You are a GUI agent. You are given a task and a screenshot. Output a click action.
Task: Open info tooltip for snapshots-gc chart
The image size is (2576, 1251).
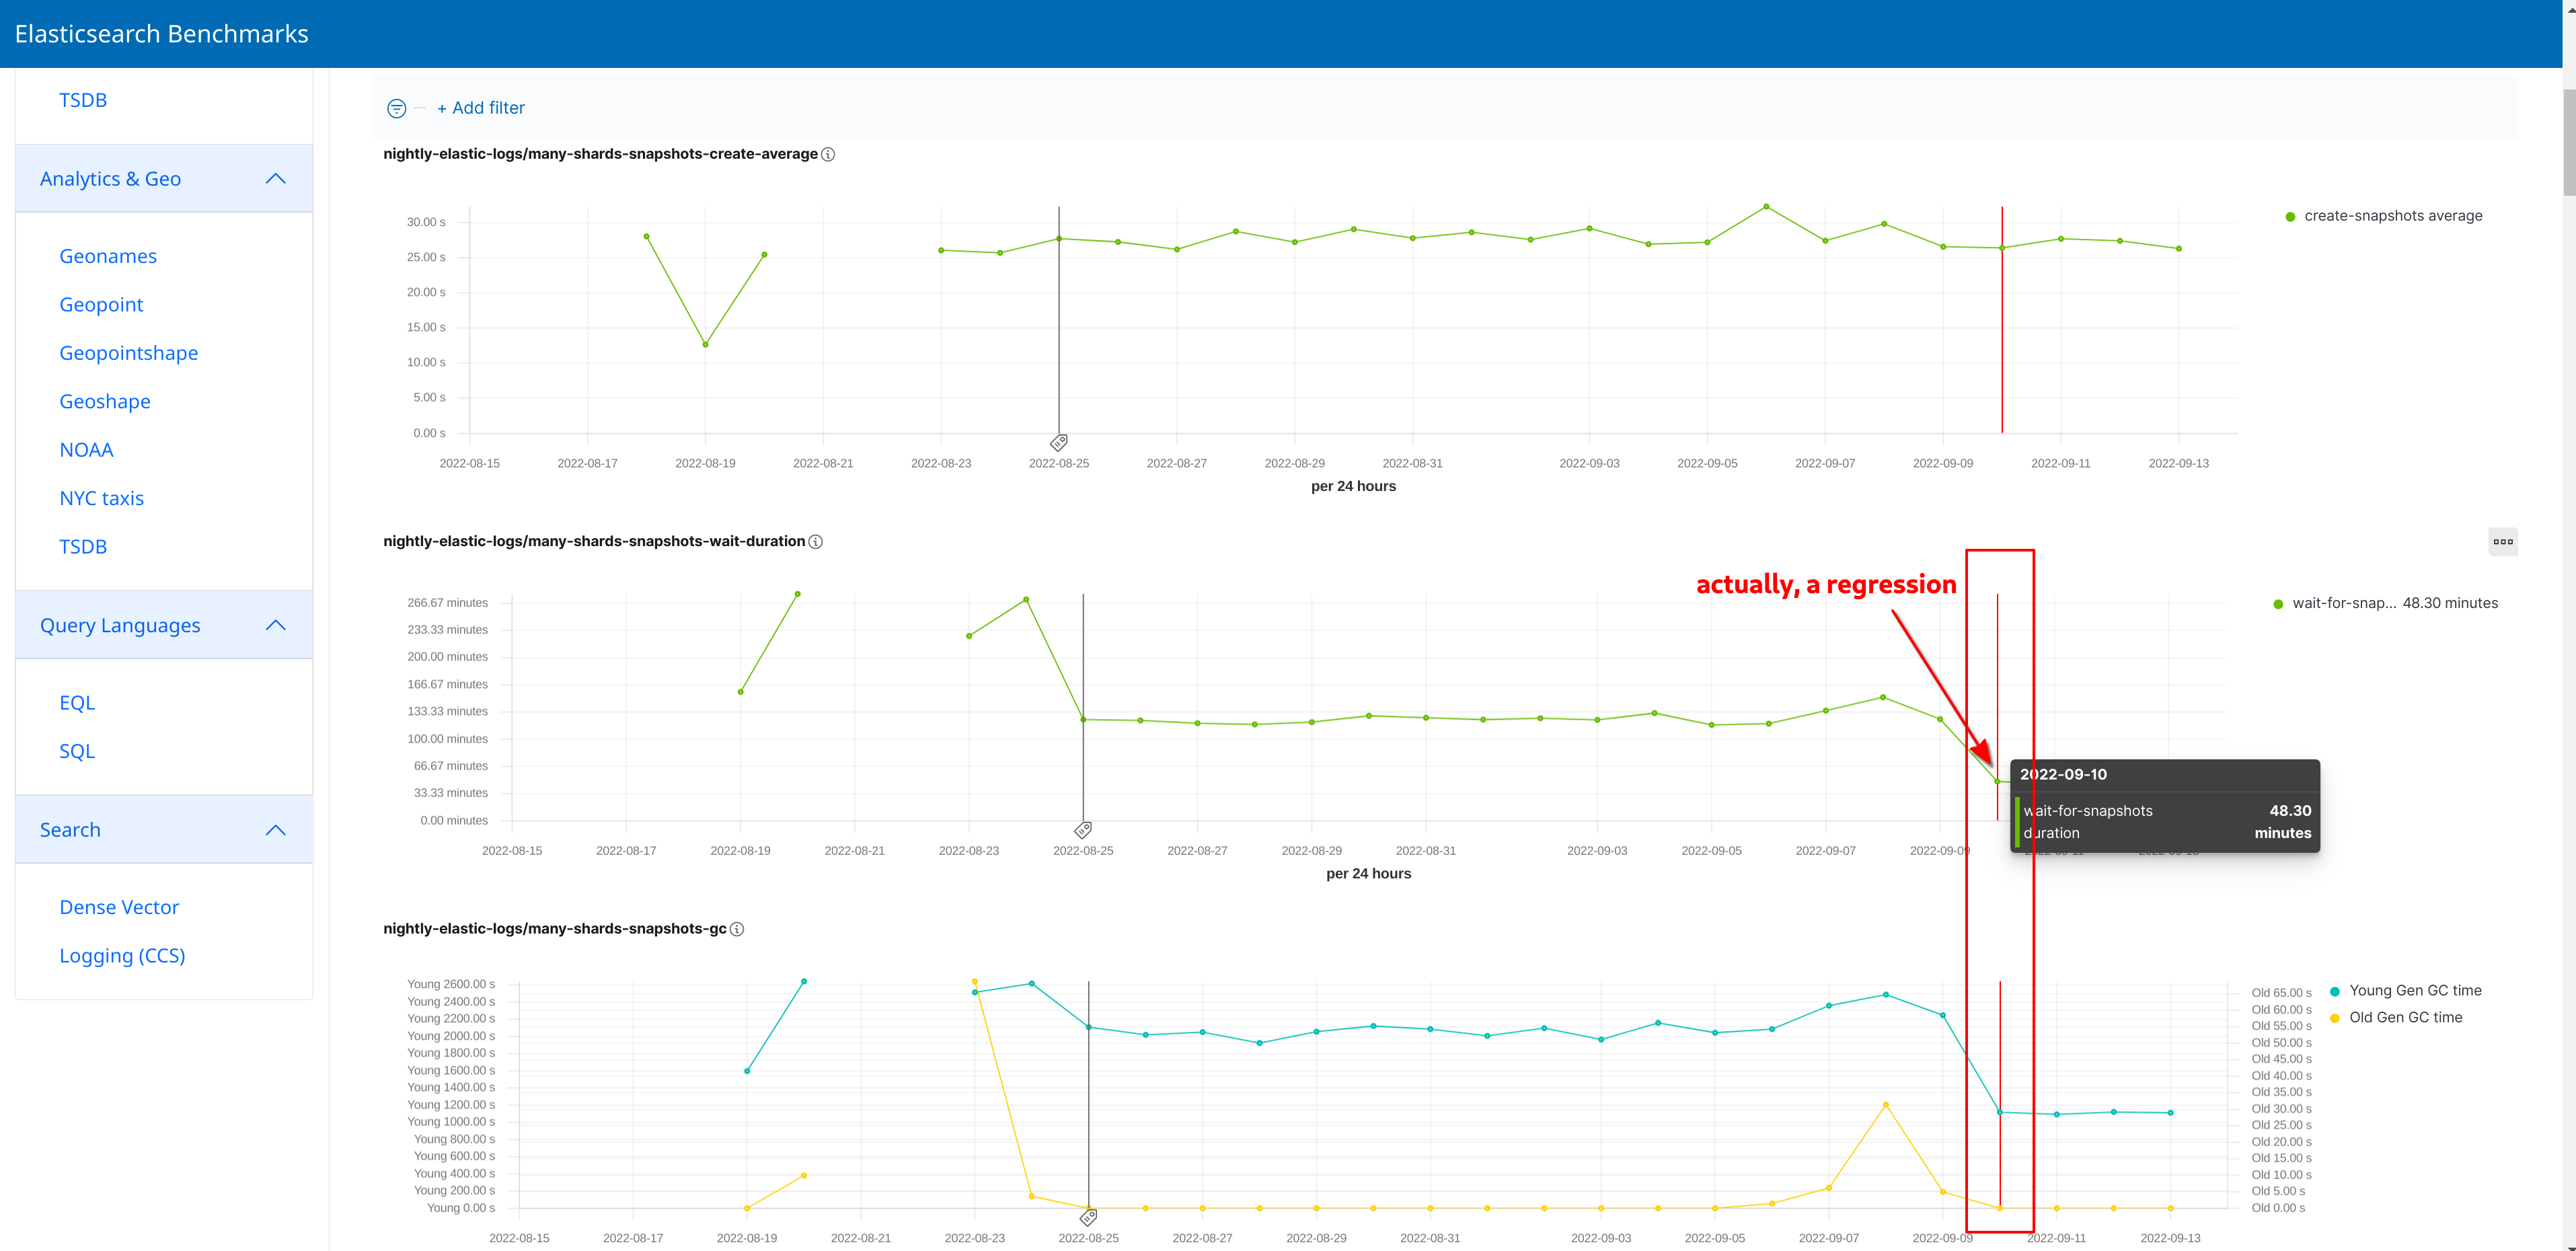pos(737,929)
